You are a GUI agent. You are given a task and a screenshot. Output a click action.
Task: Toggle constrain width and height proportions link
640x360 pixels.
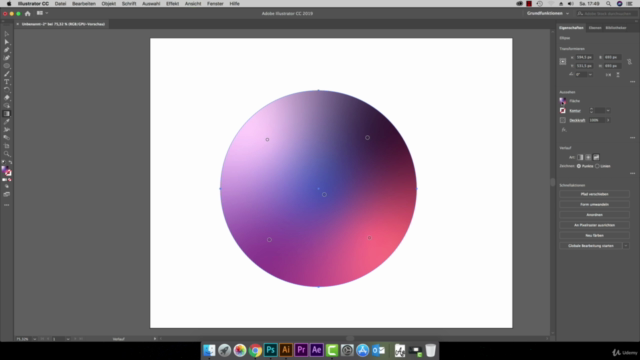click(629, 62)
